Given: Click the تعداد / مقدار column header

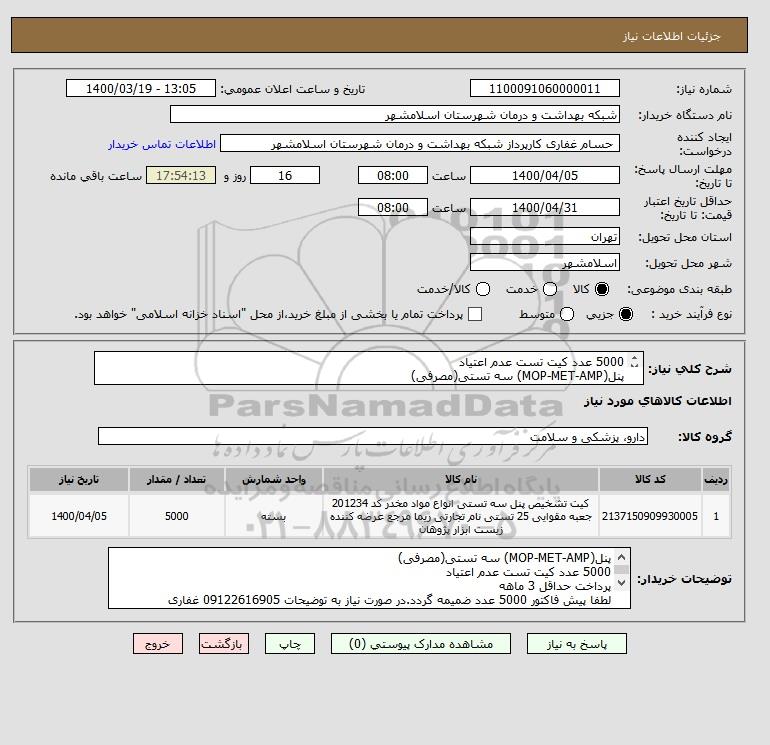Looking at the screenshot, I should 176,479.
